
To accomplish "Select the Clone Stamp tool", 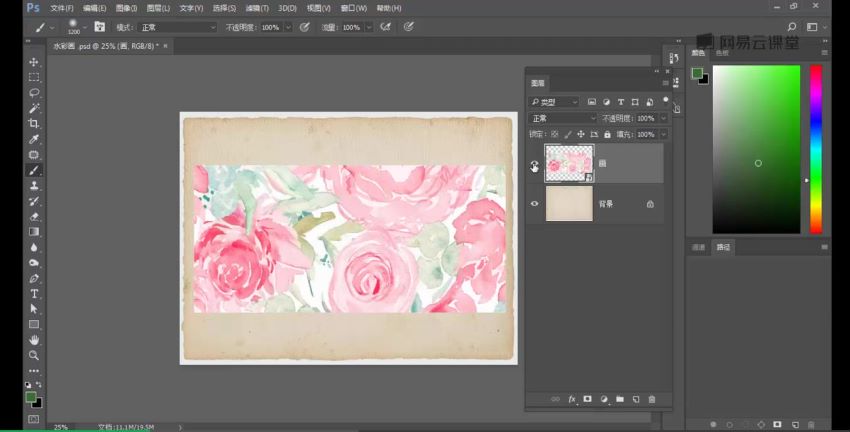I will click(34, 185).
